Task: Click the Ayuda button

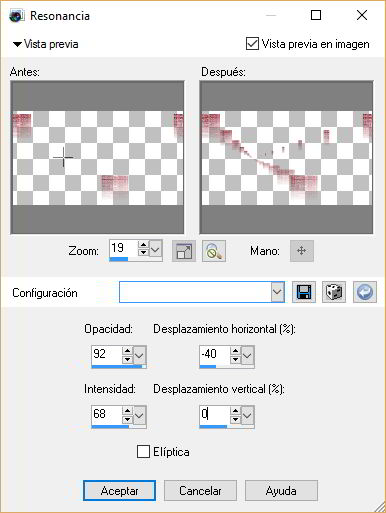Action: (x=281, y=490)
